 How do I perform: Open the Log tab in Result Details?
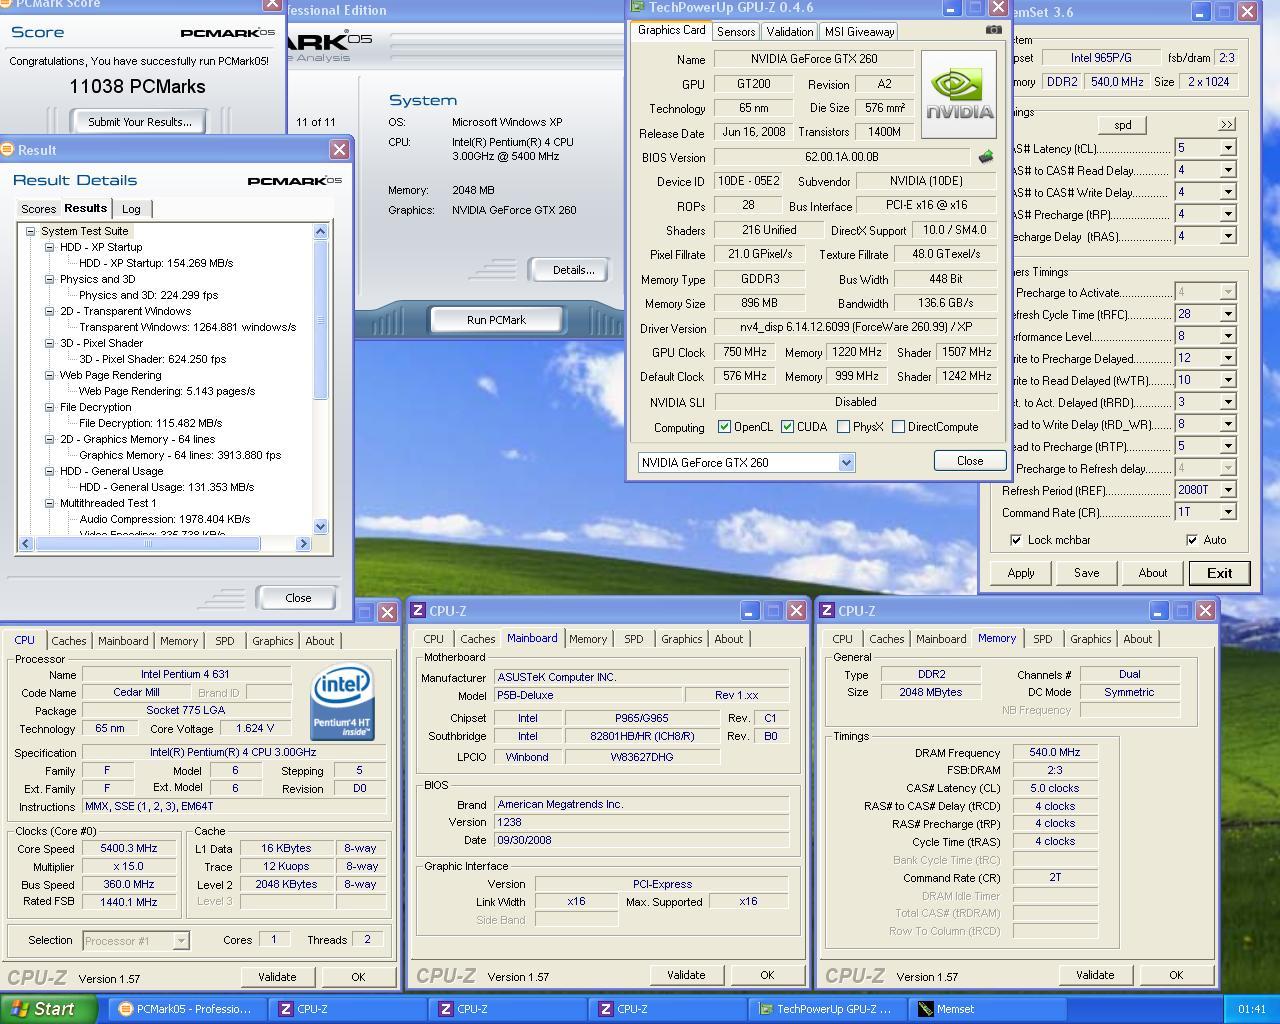[x=131, y=209]
